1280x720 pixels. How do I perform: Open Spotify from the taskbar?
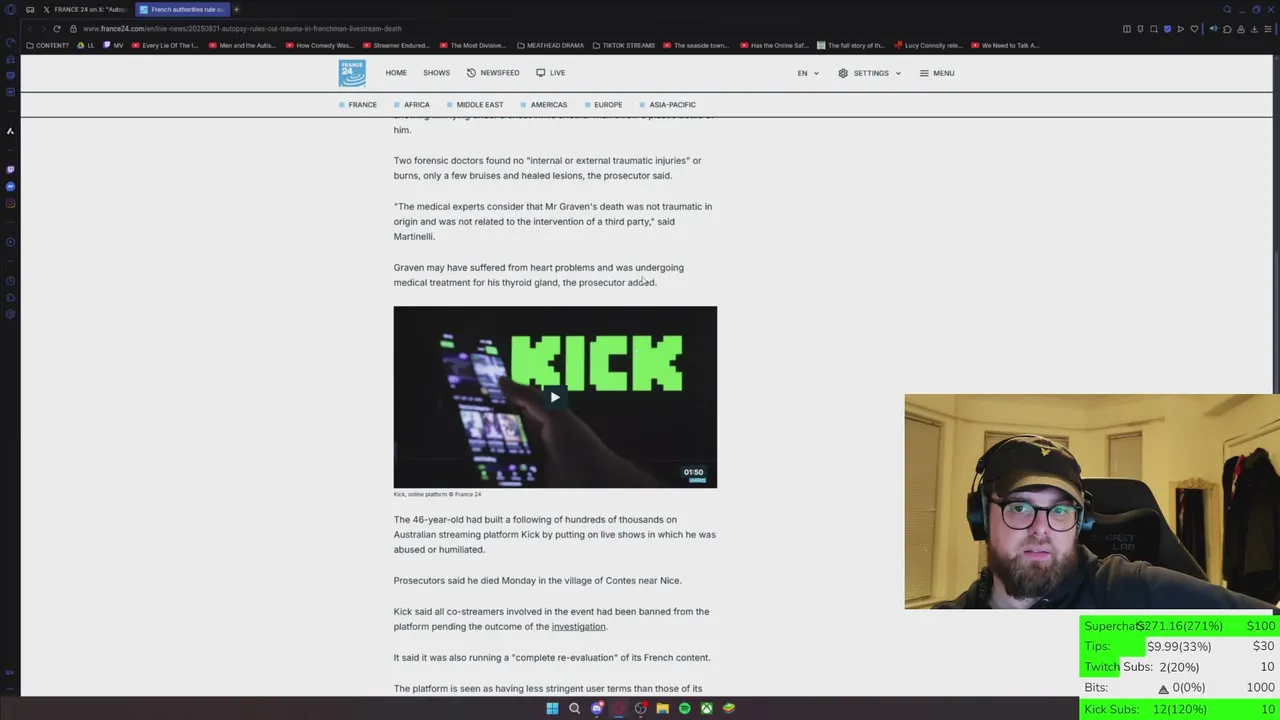pyautogui.click(x=684, y=708)
